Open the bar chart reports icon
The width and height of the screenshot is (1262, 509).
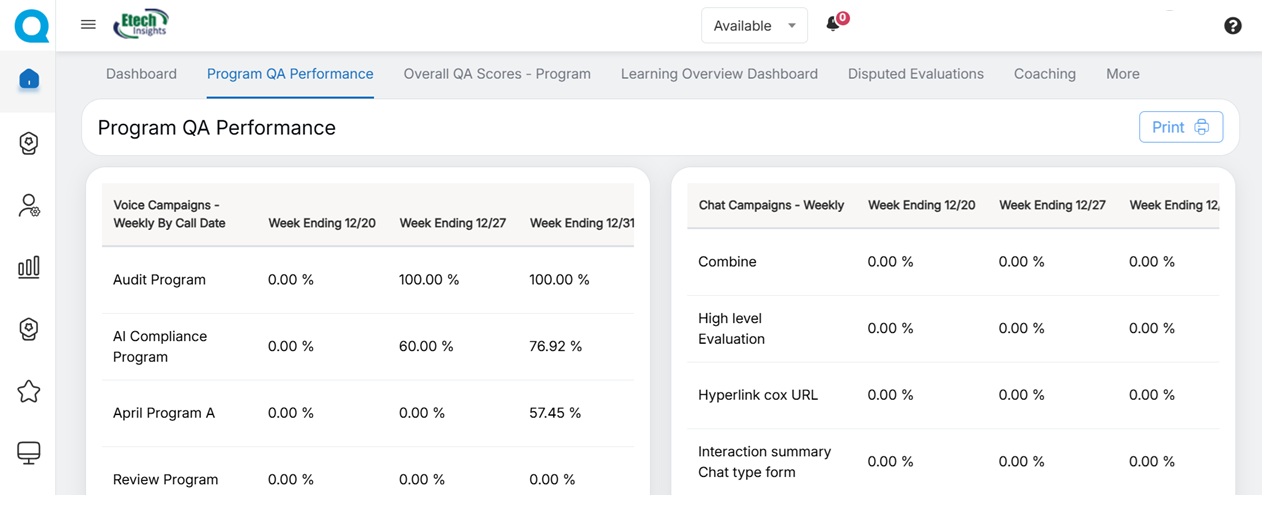(29, 267)
